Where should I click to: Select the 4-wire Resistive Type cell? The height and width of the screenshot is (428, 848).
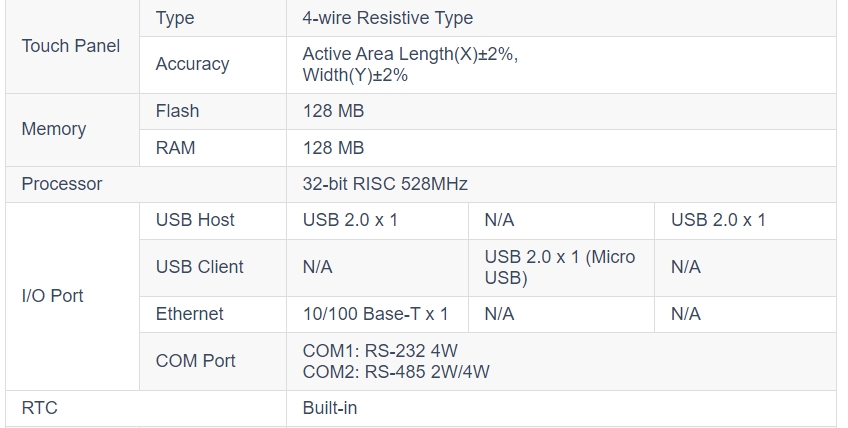[x=561, y=18]
